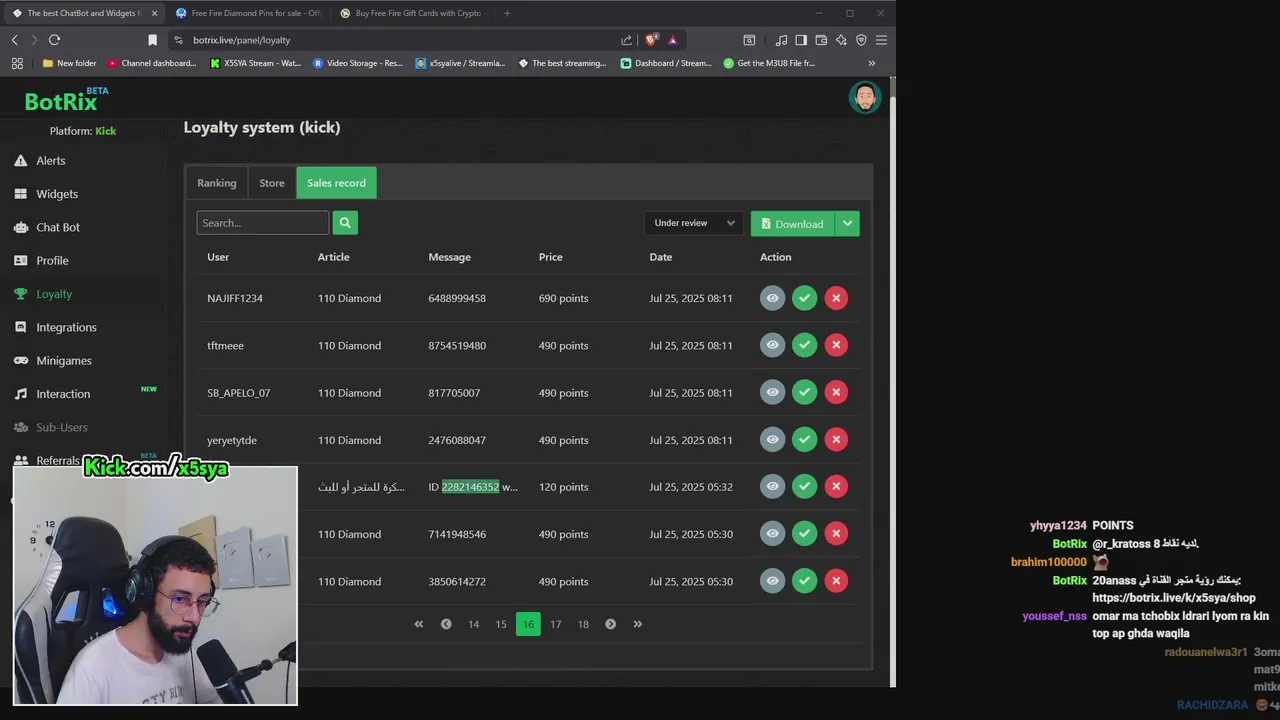View the 120 points purchase eye icon
This screenshot has height=720, width=1280.
[x=772, y=486]
